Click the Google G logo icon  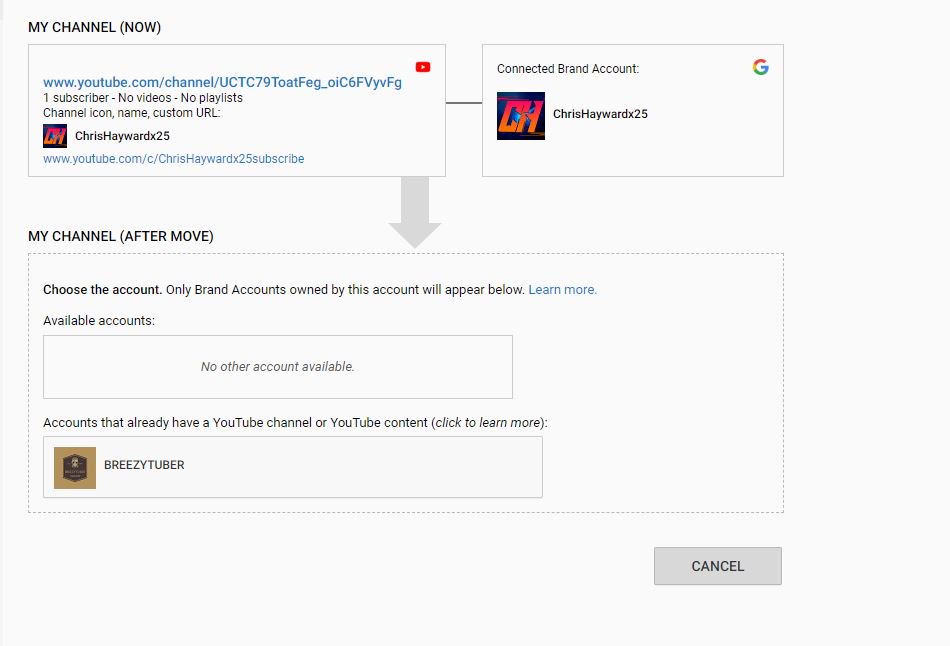pos(760,67)
